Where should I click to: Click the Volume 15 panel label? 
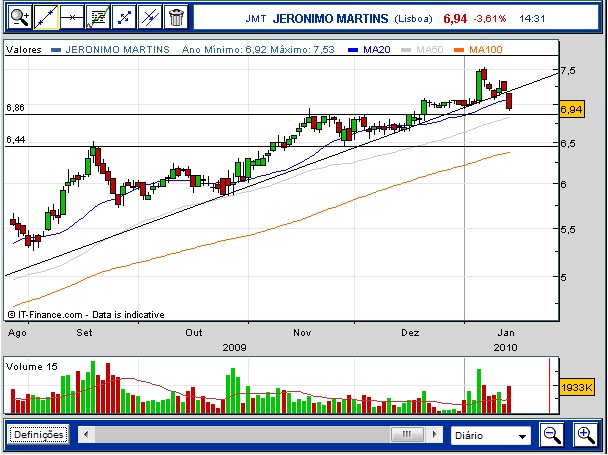(x=32, y=367)
